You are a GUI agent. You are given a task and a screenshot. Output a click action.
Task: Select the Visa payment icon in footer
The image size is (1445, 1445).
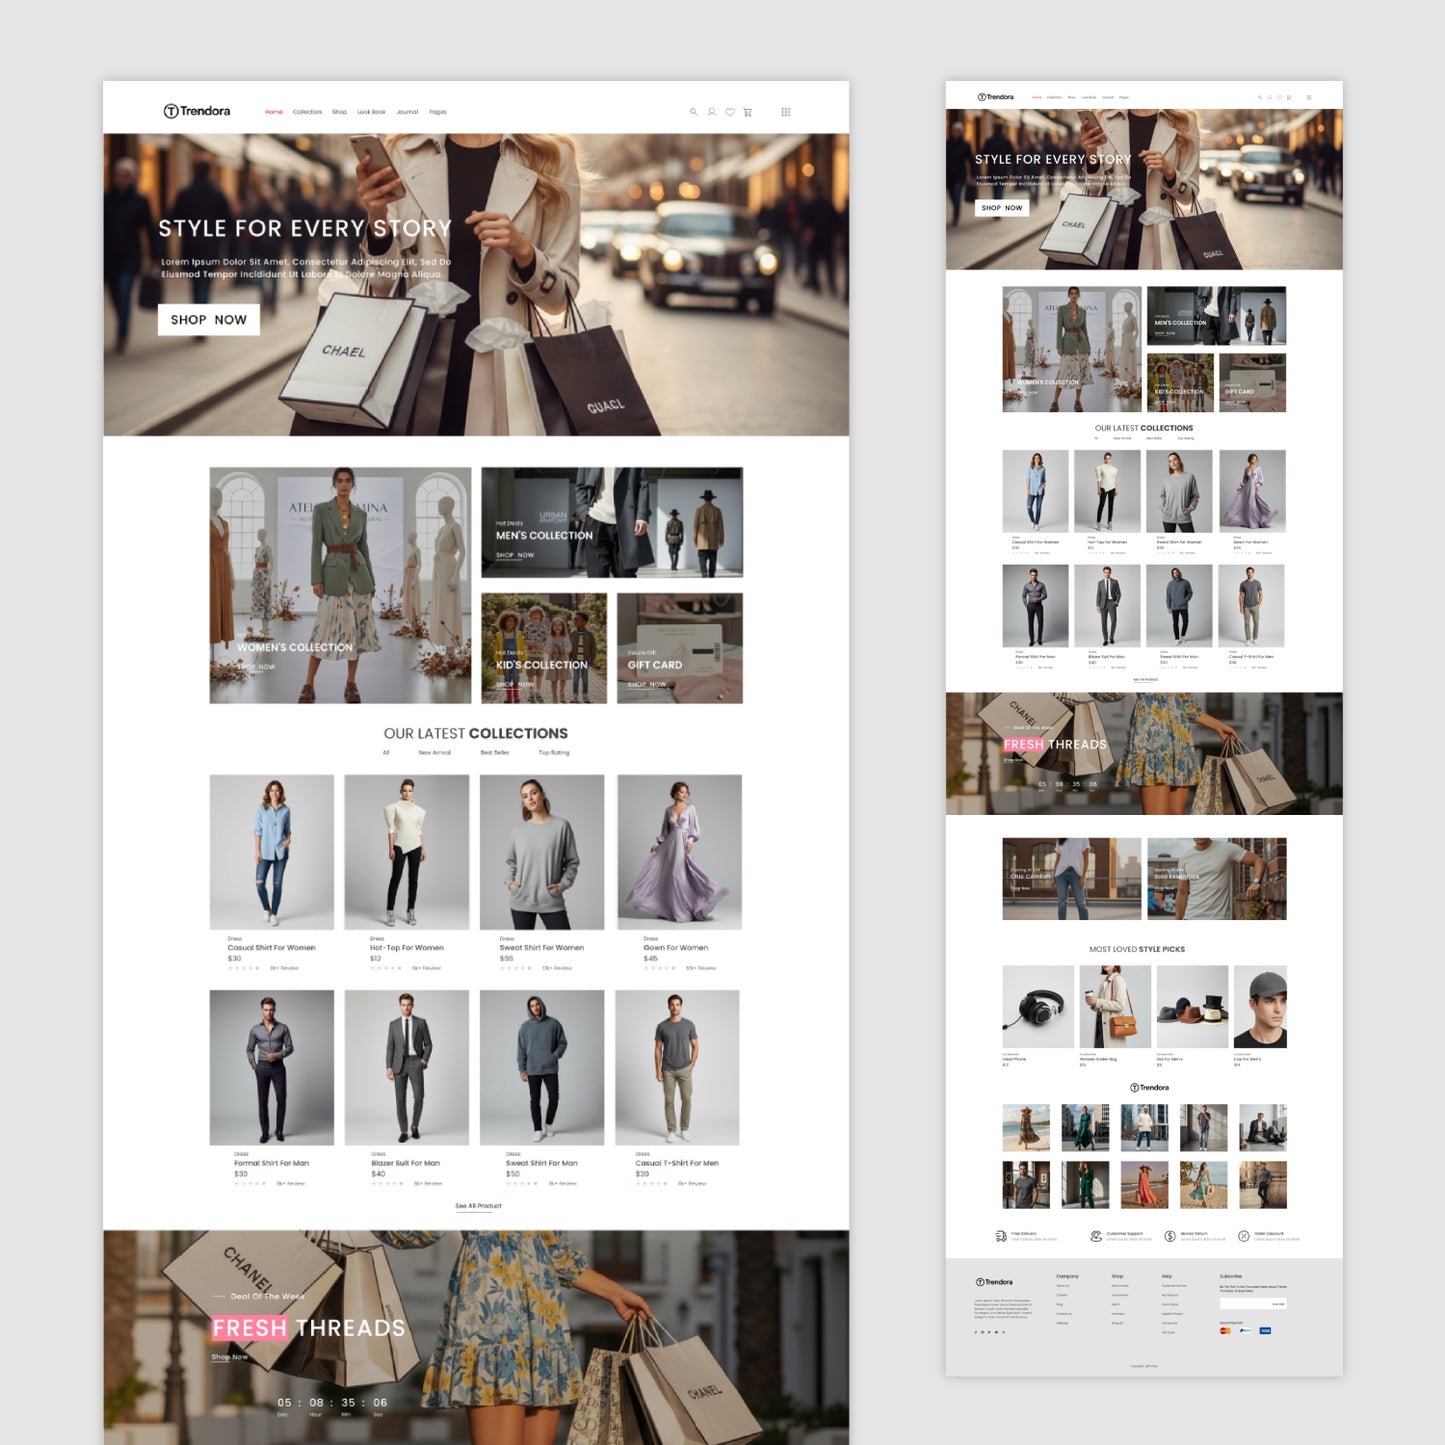point(1265,1330)
